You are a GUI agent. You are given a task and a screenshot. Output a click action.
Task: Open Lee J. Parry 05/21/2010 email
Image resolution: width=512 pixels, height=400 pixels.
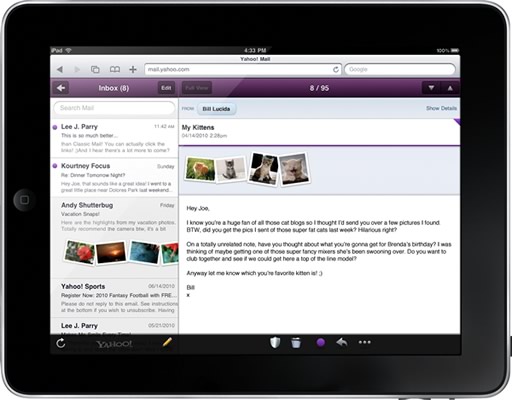[114, 326]
